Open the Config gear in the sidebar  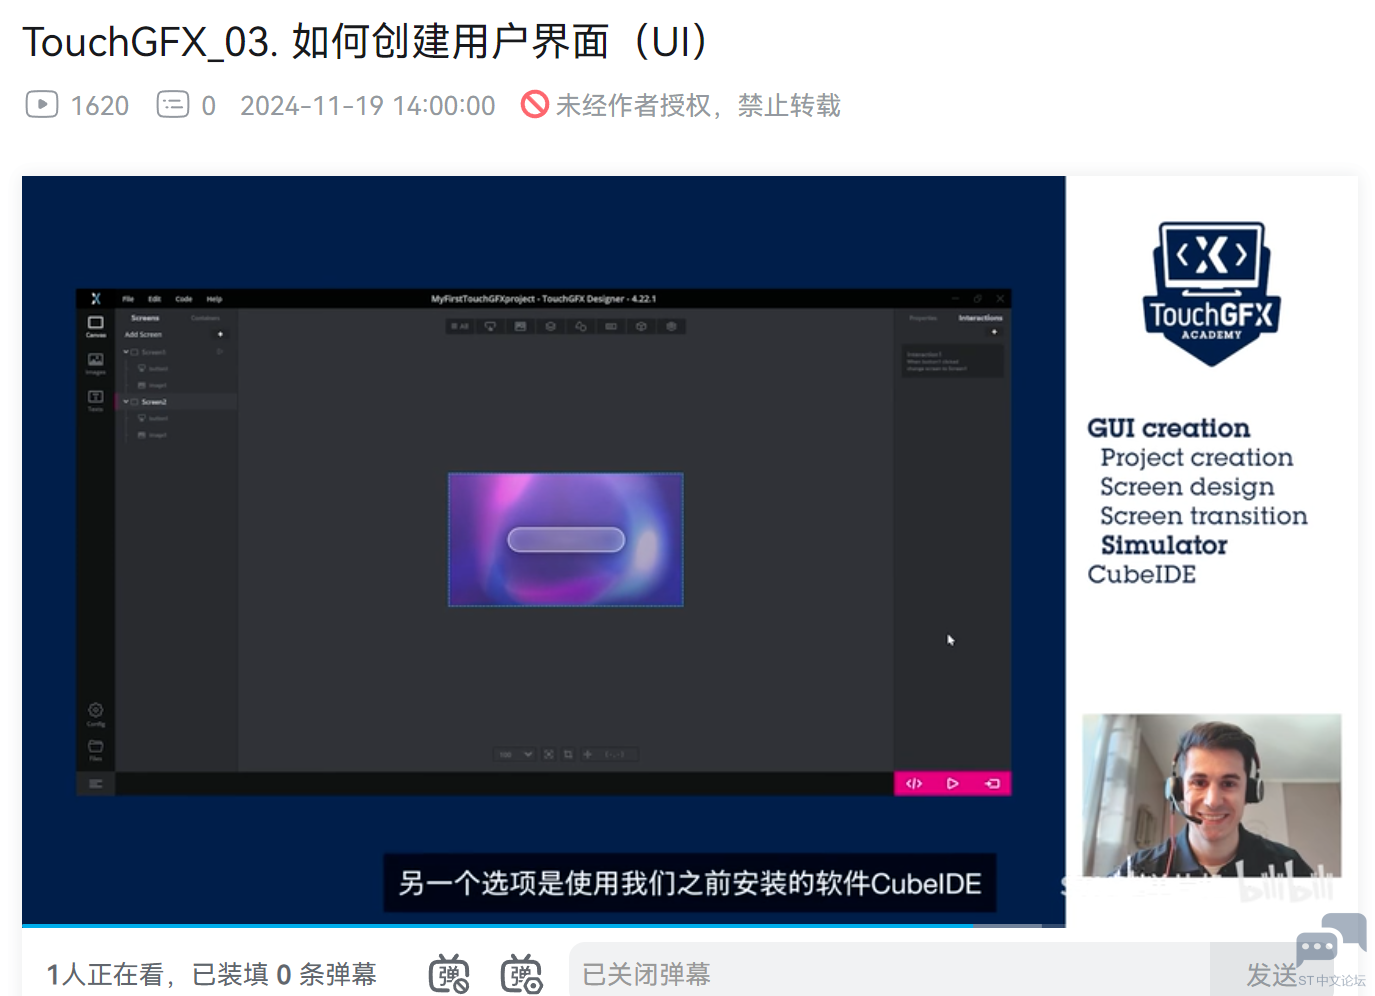point(95,712)
